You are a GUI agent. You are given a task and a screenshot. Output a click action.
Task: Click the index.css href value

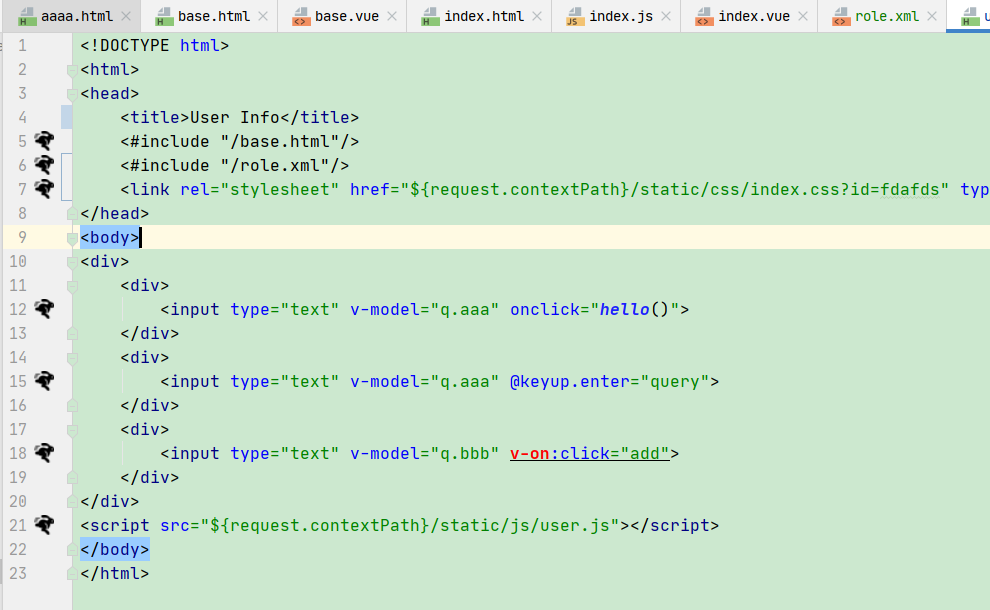tap(674, 189)
